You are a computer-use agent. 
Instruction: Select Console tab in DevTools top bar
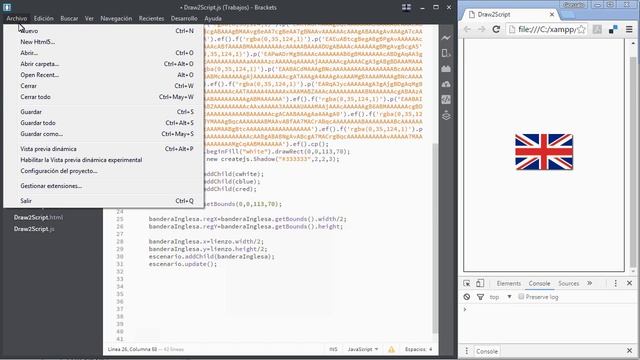click(x=539, y=283)
